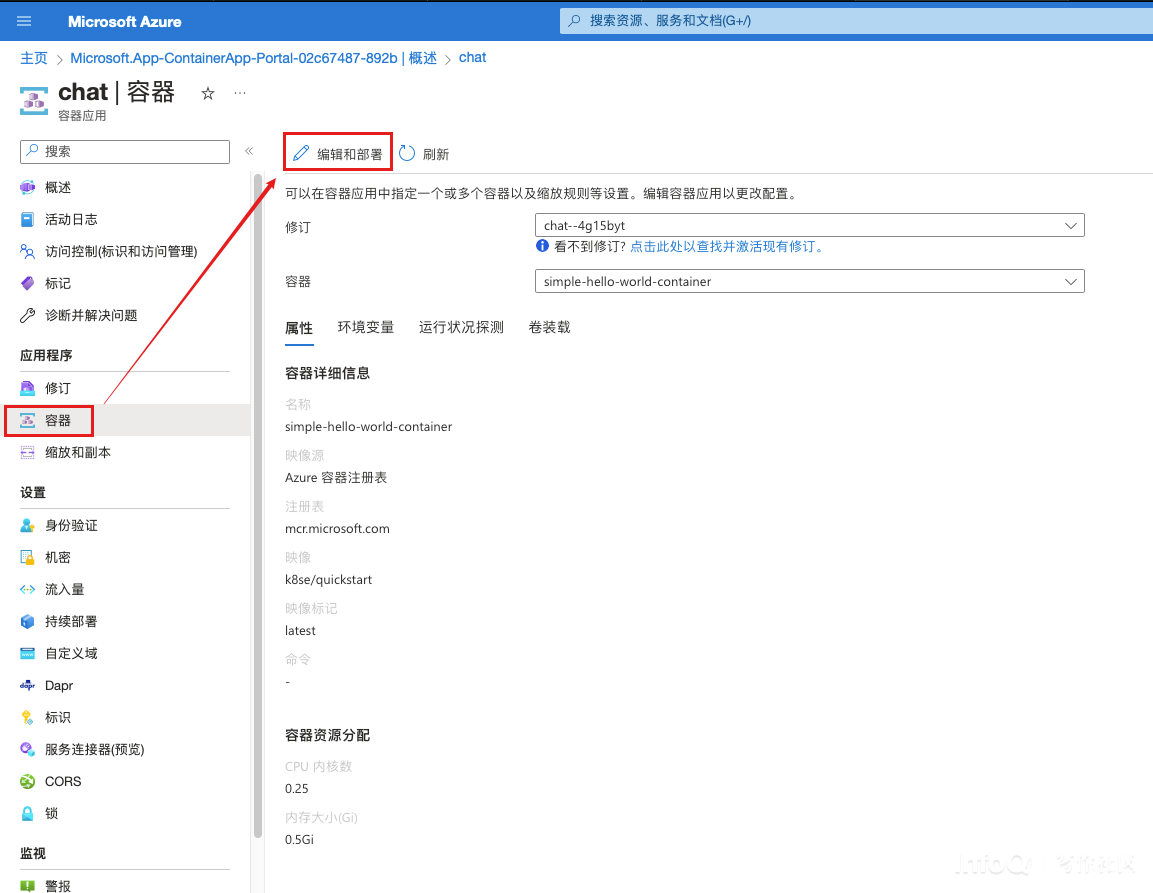Go to 主页 in the breadcrumb

click(34, 58)
